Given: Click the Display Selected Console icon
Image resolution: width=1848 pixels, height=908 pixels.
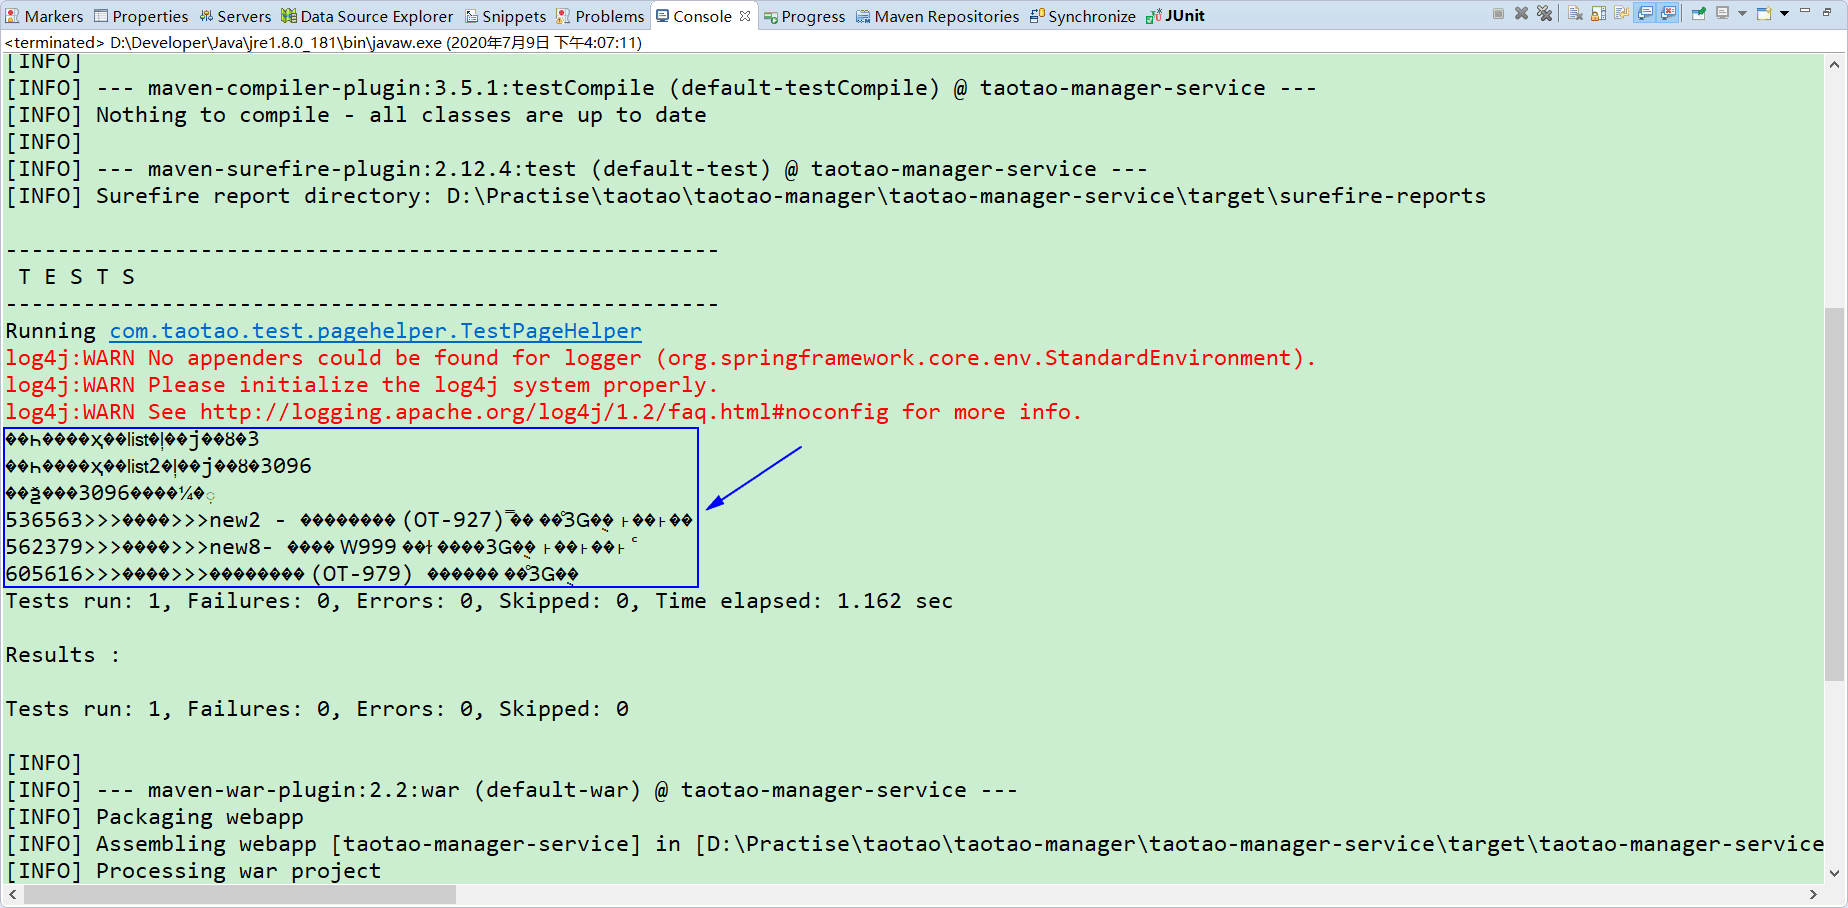Looking at the screenshot, I should tap(1722, 14).
